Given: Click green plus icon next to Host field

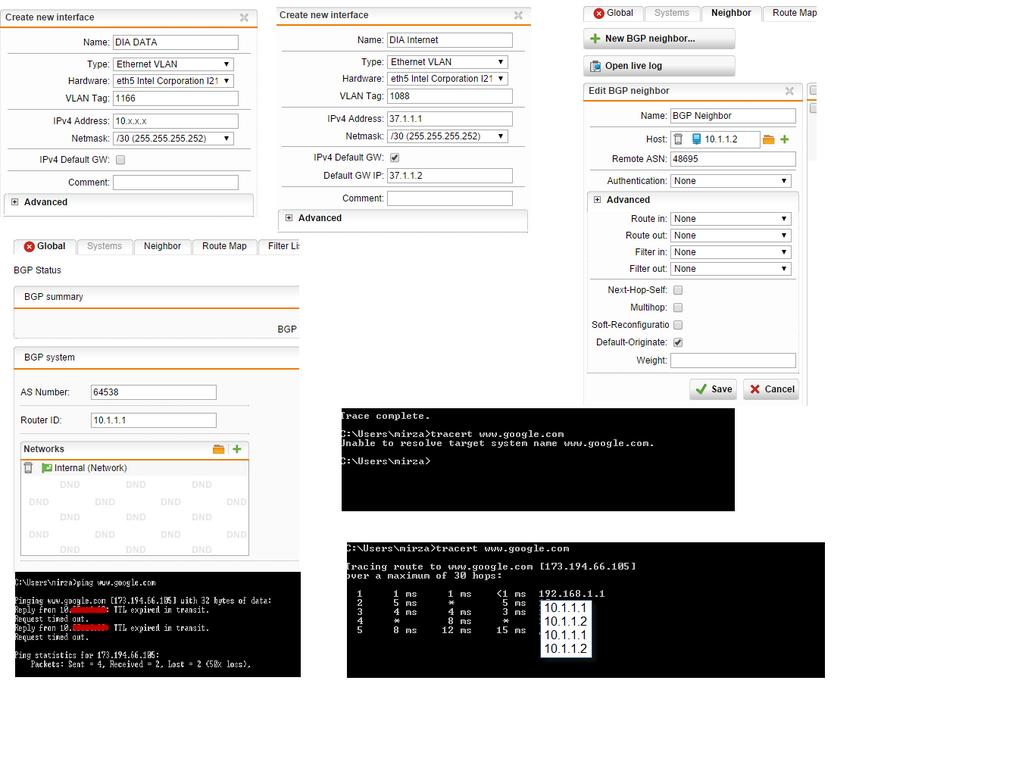Looking at the screenshot, I should (x=784, y=139).
